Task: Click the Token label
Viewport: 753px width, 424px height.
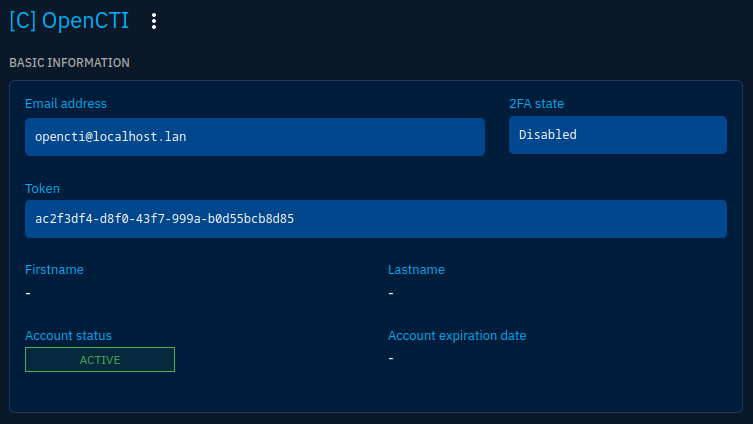Action: (x=43, y=188)
